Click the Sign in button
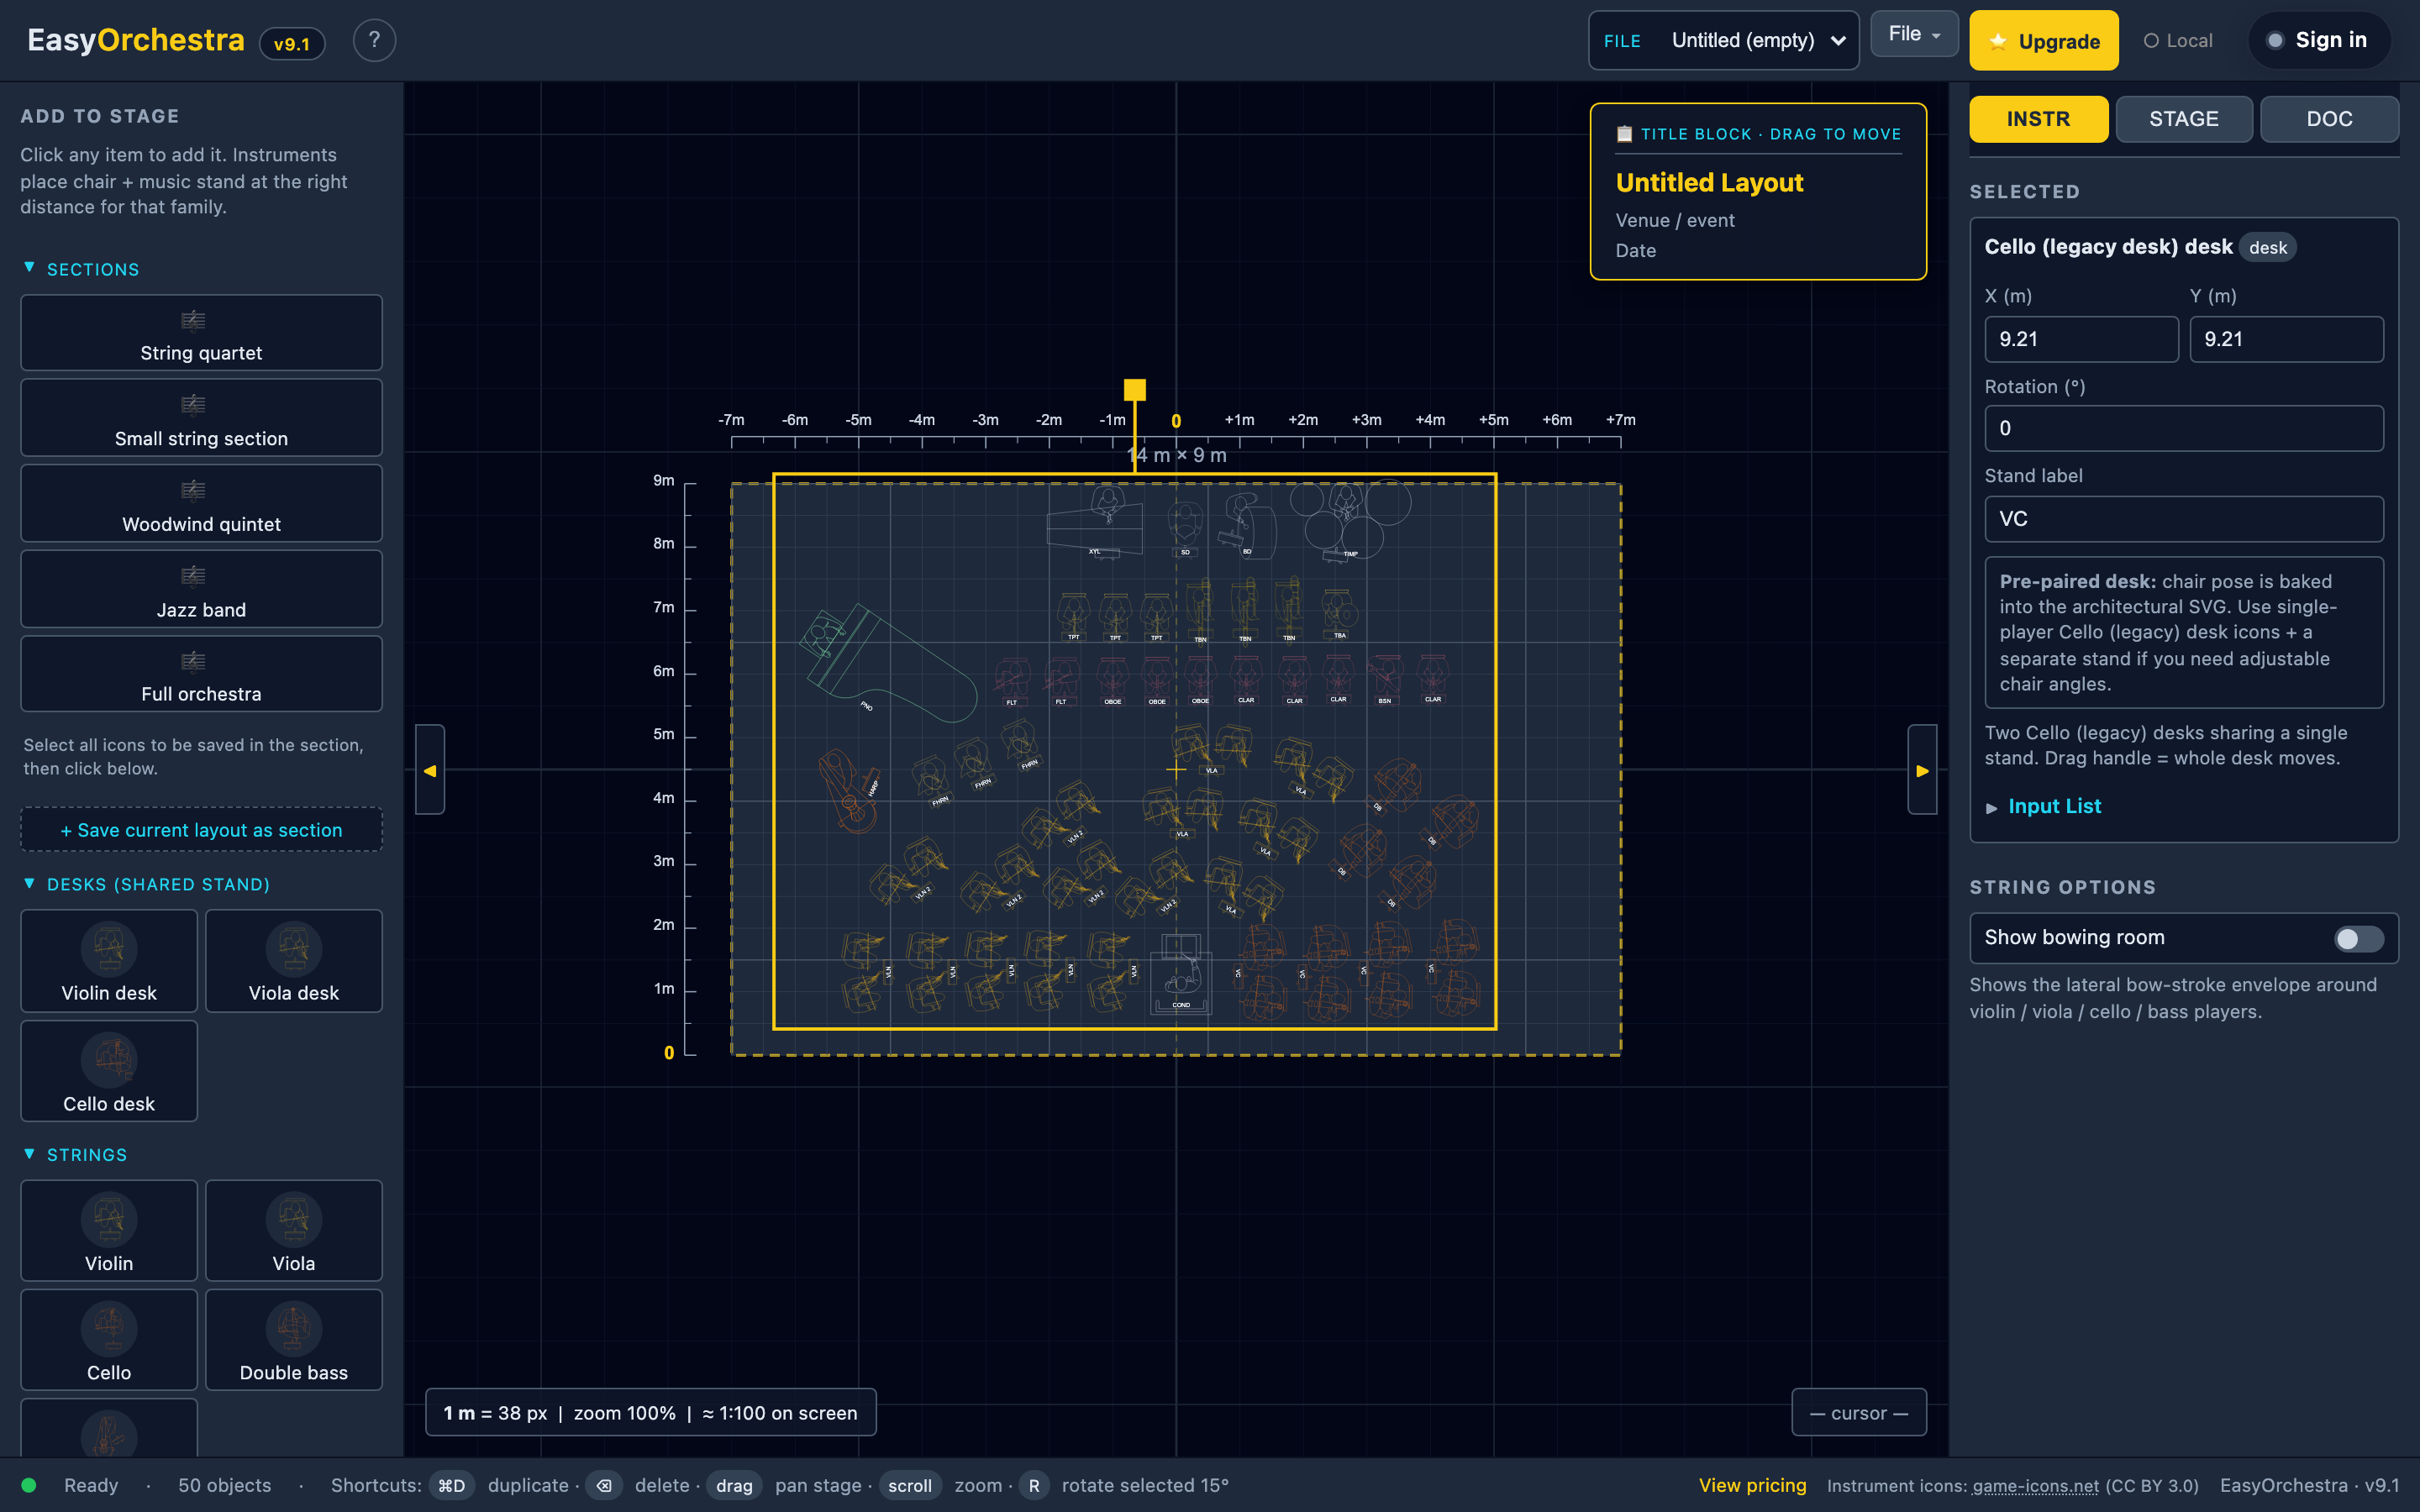2420x1512 pixels. pos(2319,40)
